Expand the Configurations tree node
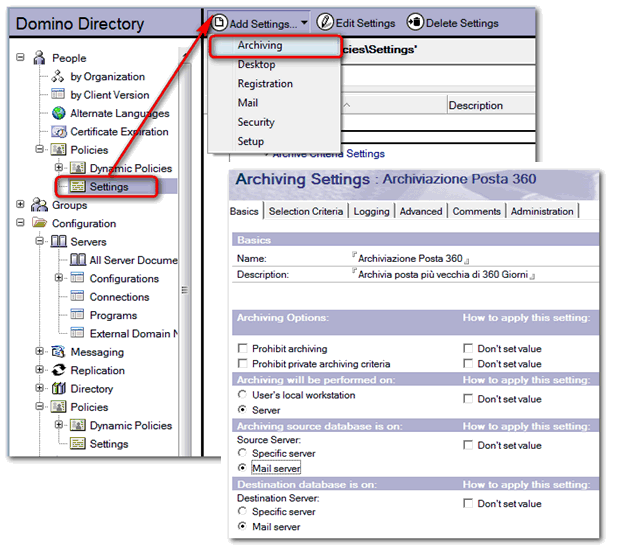Image resolution: width=620 pixels, height=555 pixels. pyautogui.click(x=59, y=278)
